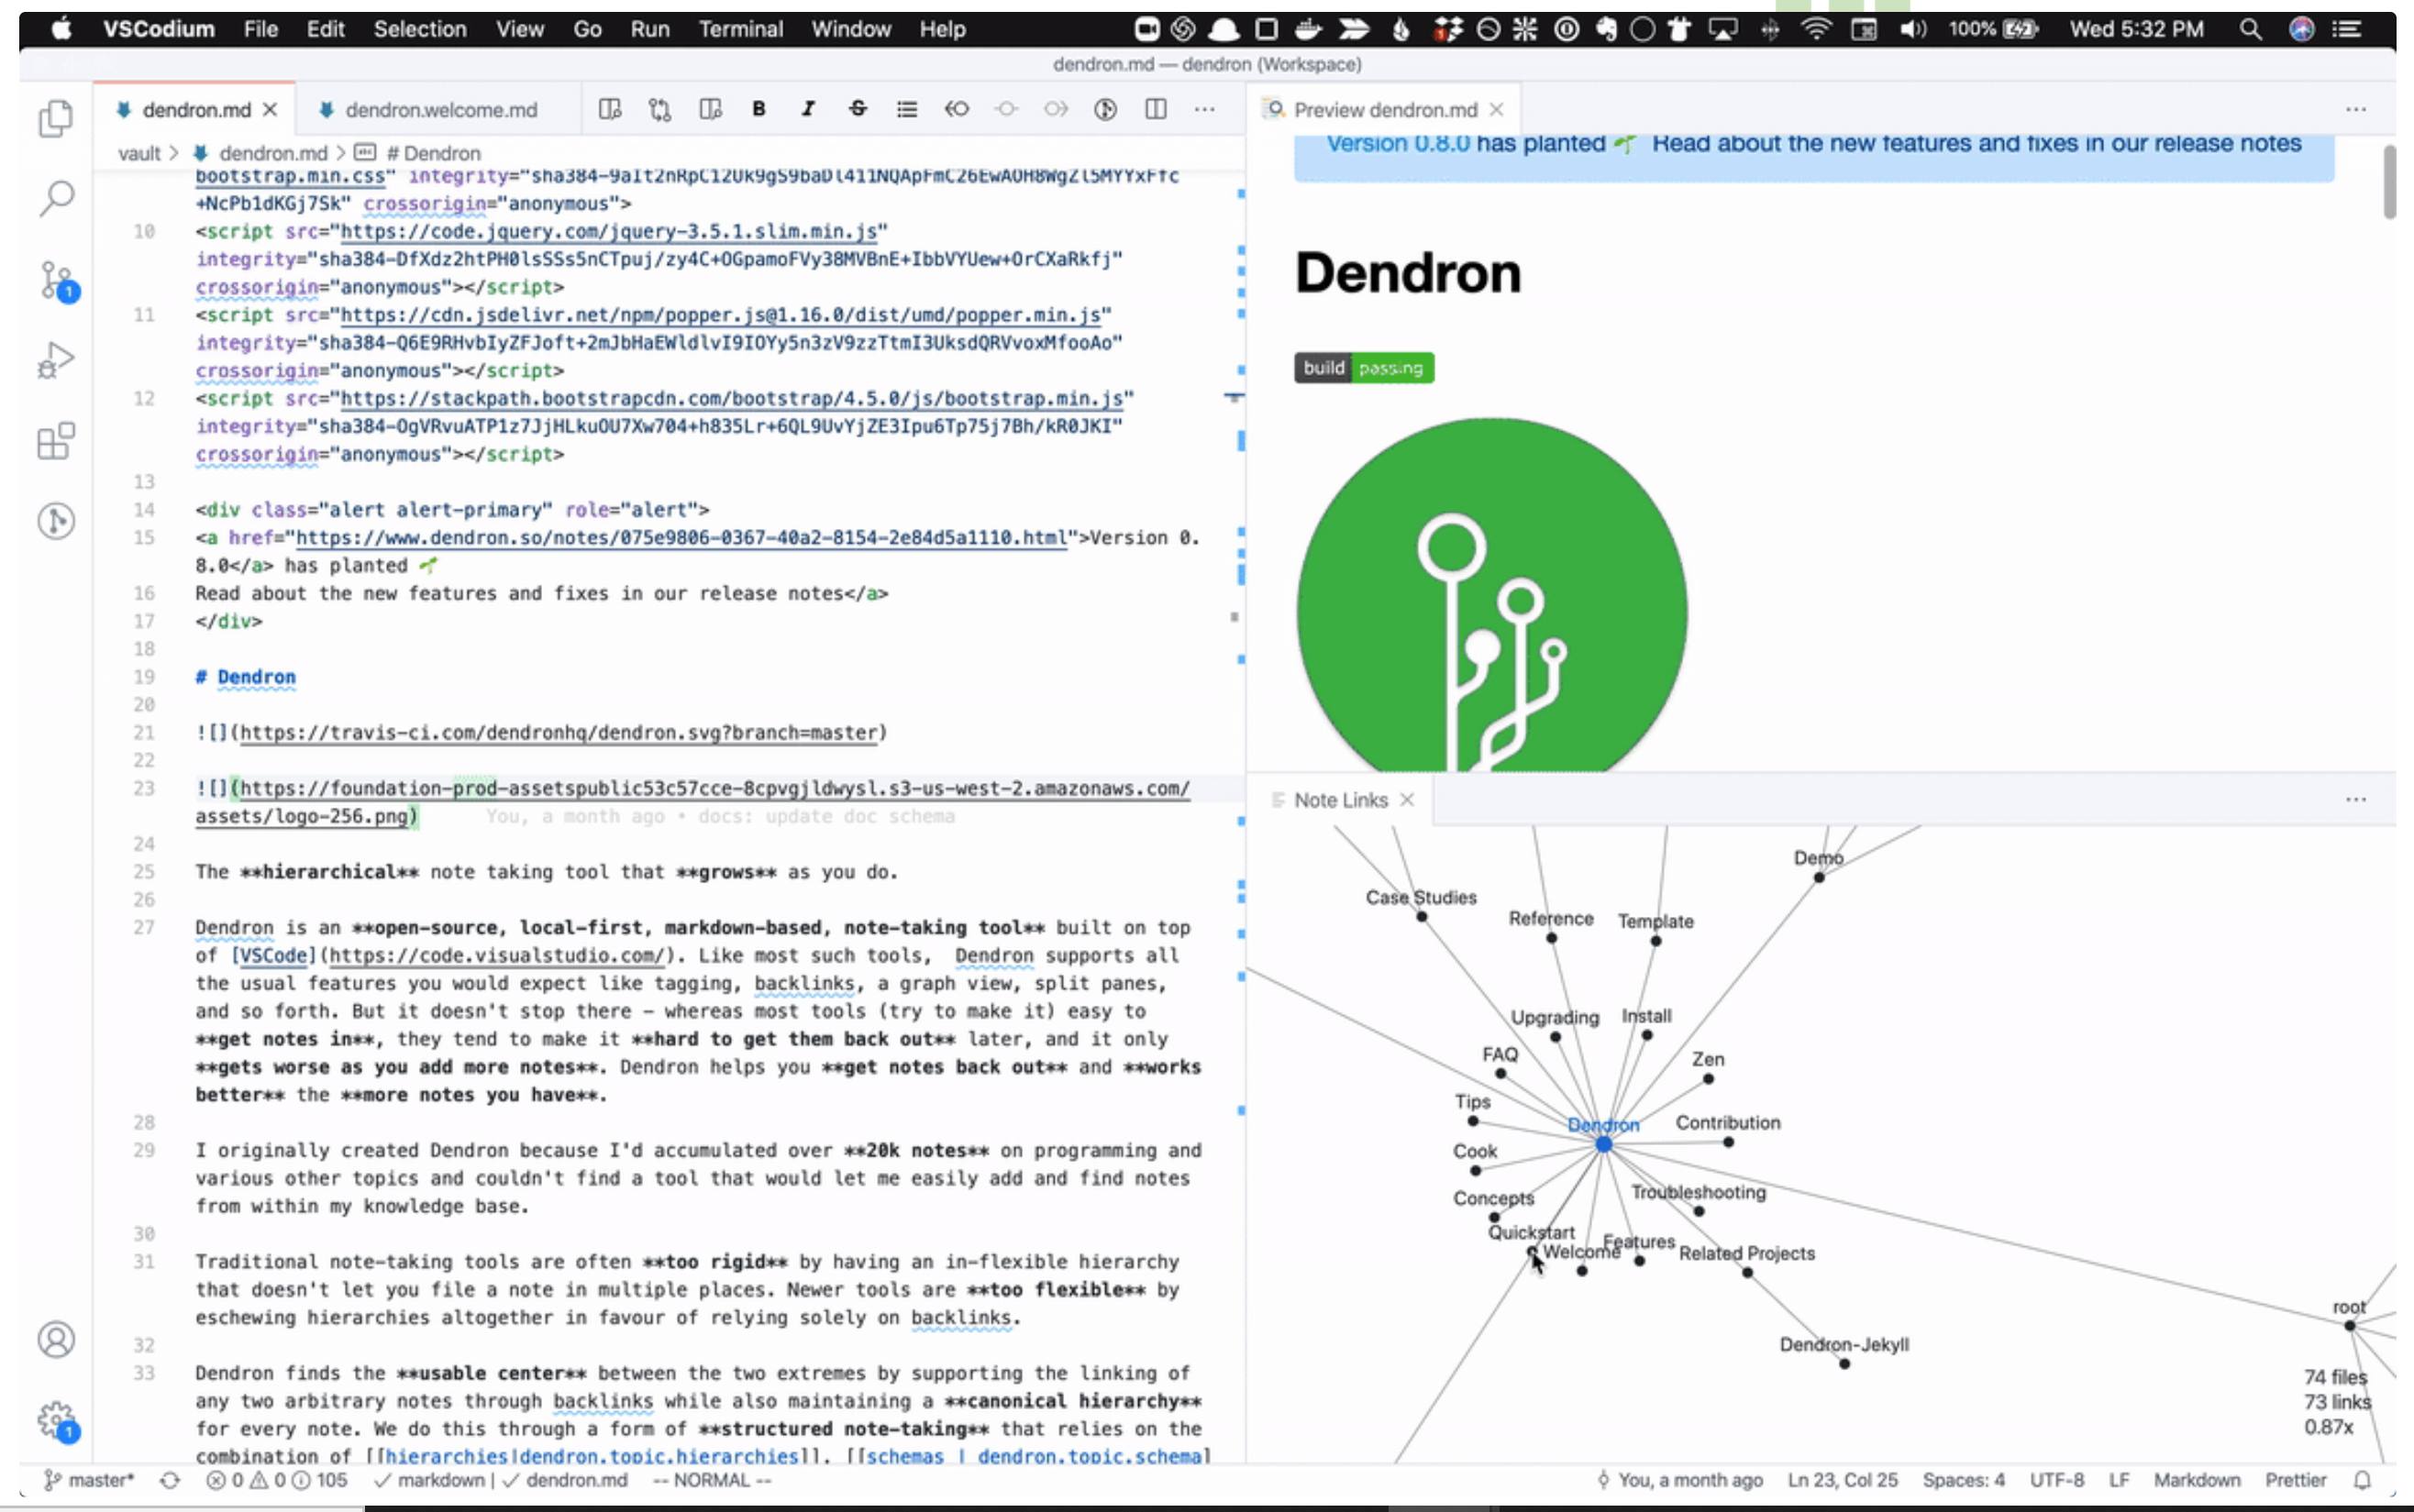Viewport: 2414px width, 1512px height.
Task: Select the Dendron-Jekyll graph node
Action: [x=1844, y=1363]
